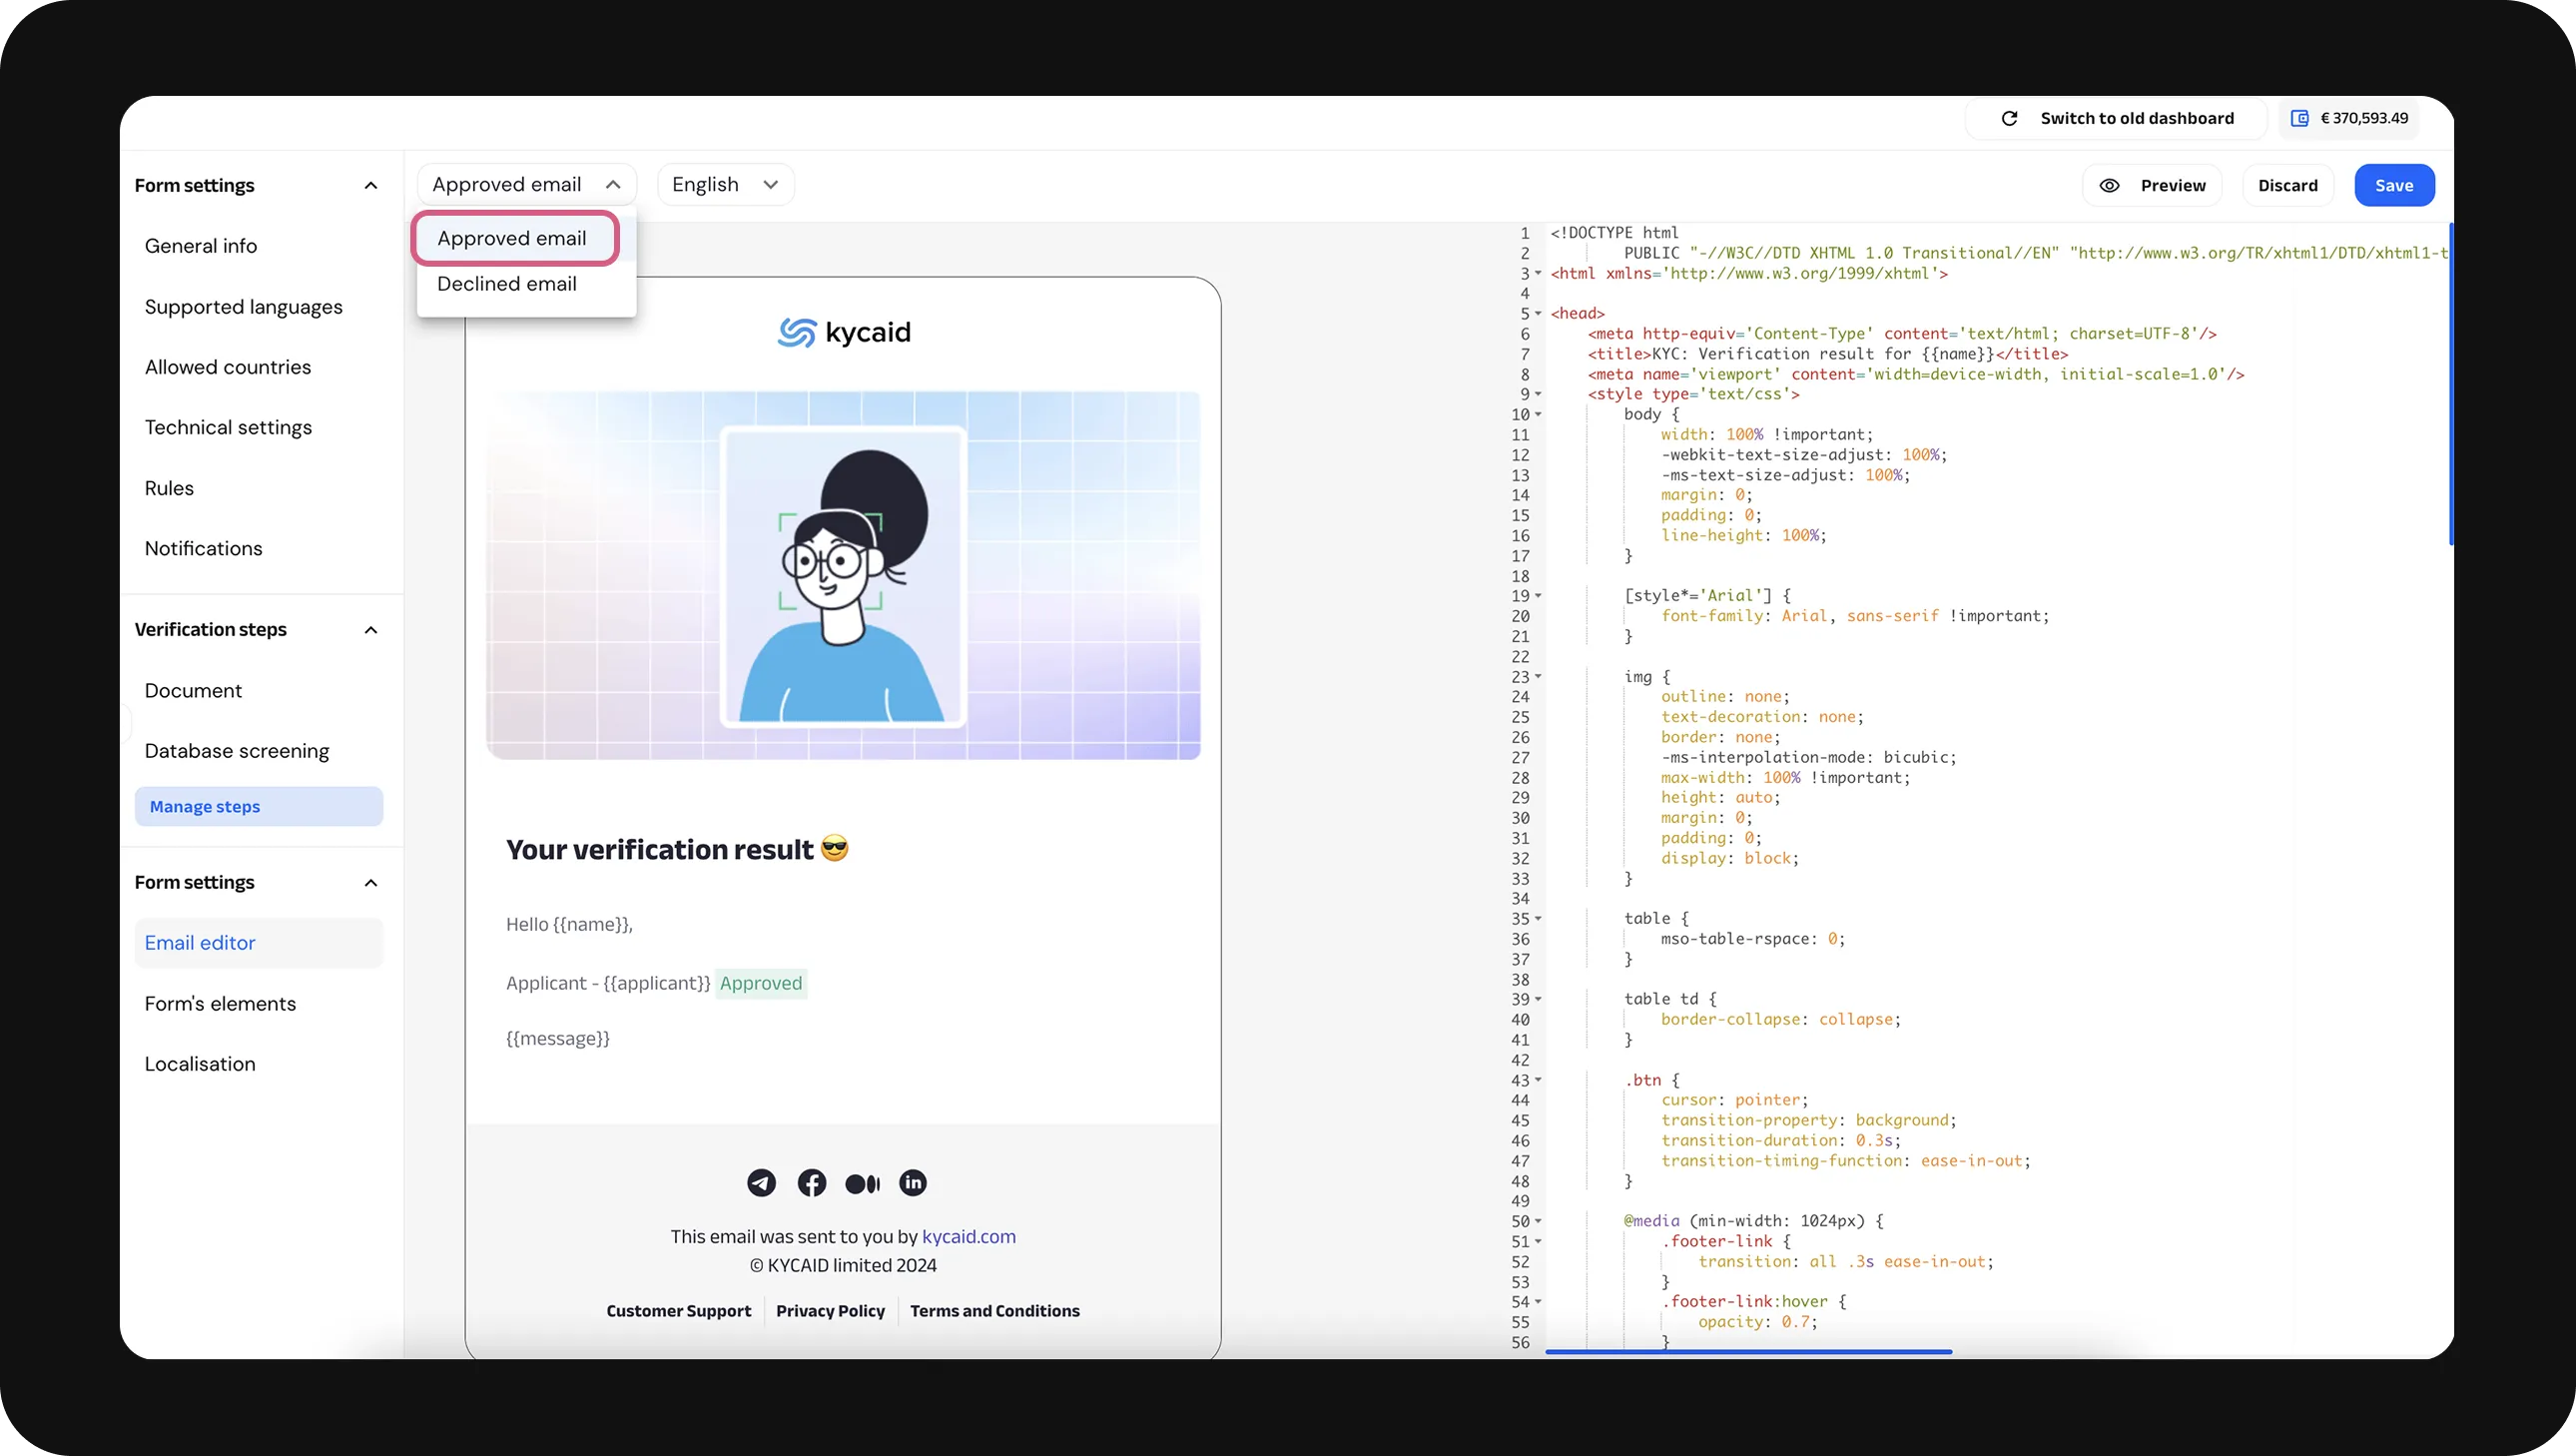Select Declined email from the dropdown
The image size is (2576, 1456).
coord(507,284)
